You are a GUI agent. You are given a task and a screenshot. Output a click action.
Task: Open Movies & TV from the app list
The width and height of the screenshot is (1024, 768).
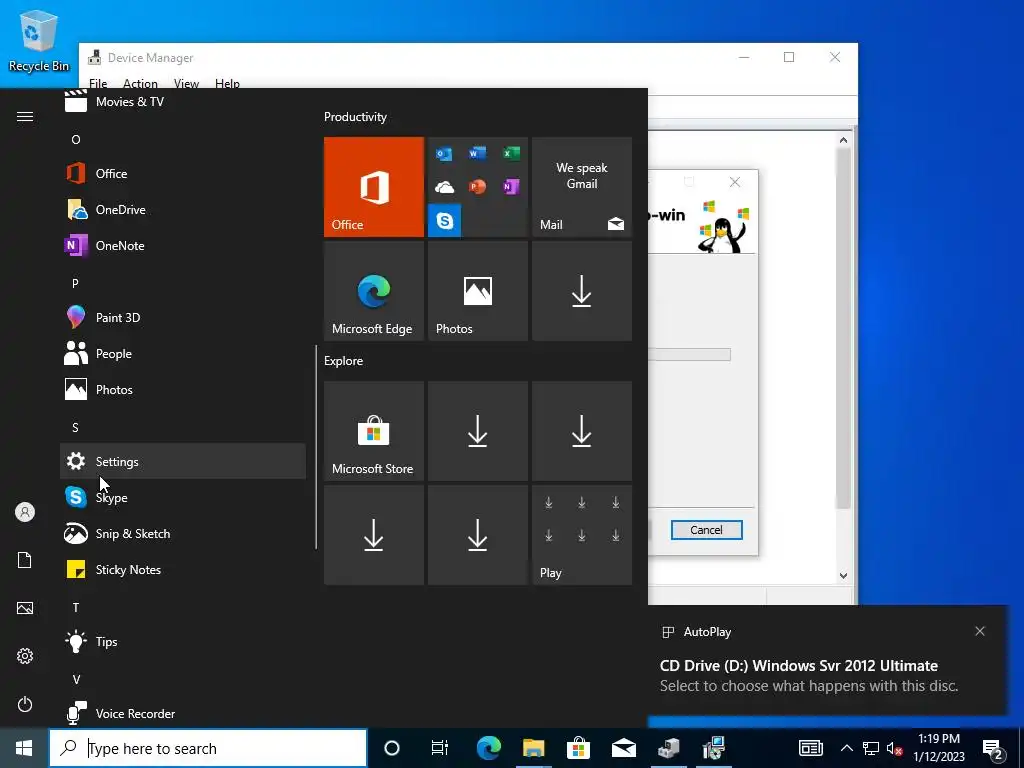tap(183, 101)
